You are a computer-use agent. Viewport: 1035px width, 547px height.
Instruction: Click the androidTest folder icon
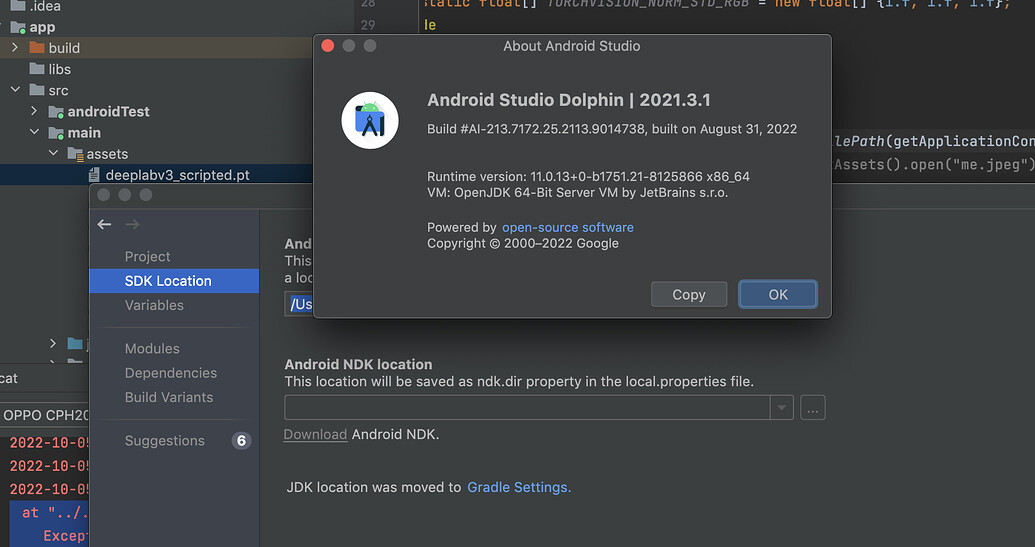pyautogui.click(x=56, y=112)
